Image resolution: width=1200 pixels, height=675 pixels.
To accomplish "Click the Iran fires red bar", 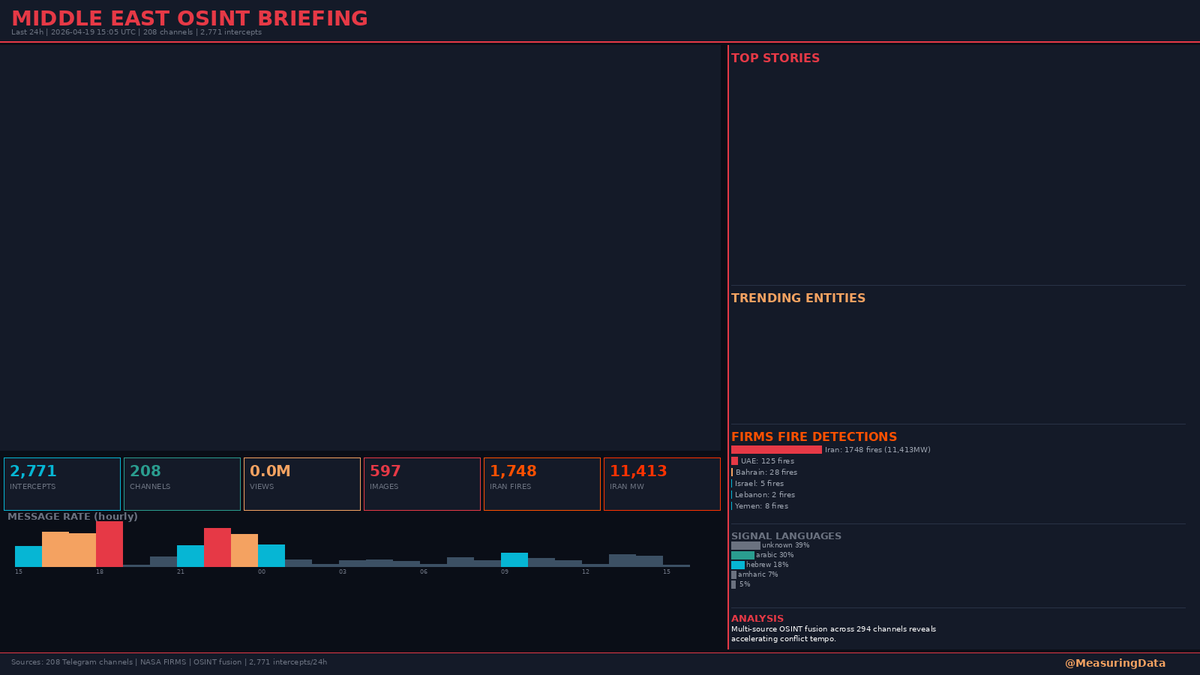I will pos(776,450).
